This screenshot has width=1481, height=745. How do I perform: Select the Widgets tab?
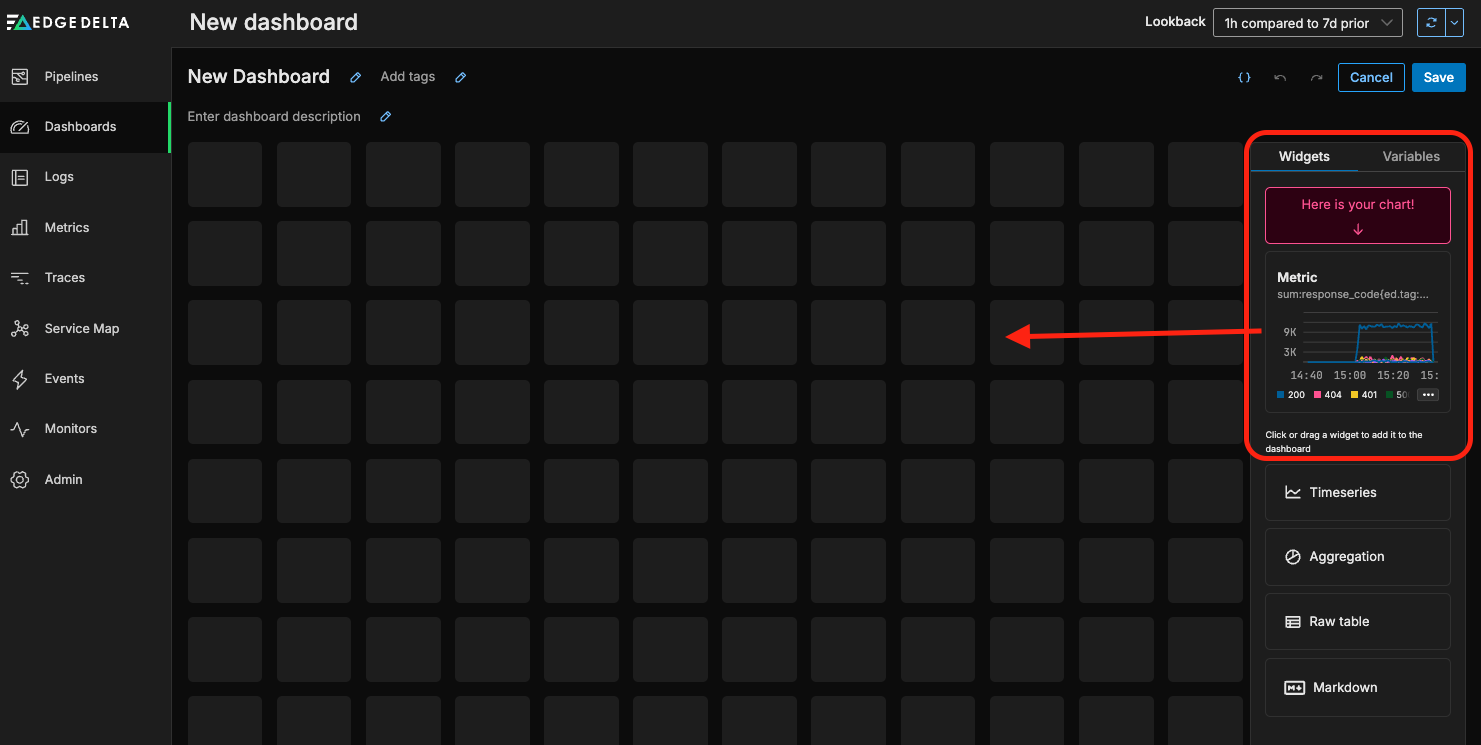coord(1304,157)
